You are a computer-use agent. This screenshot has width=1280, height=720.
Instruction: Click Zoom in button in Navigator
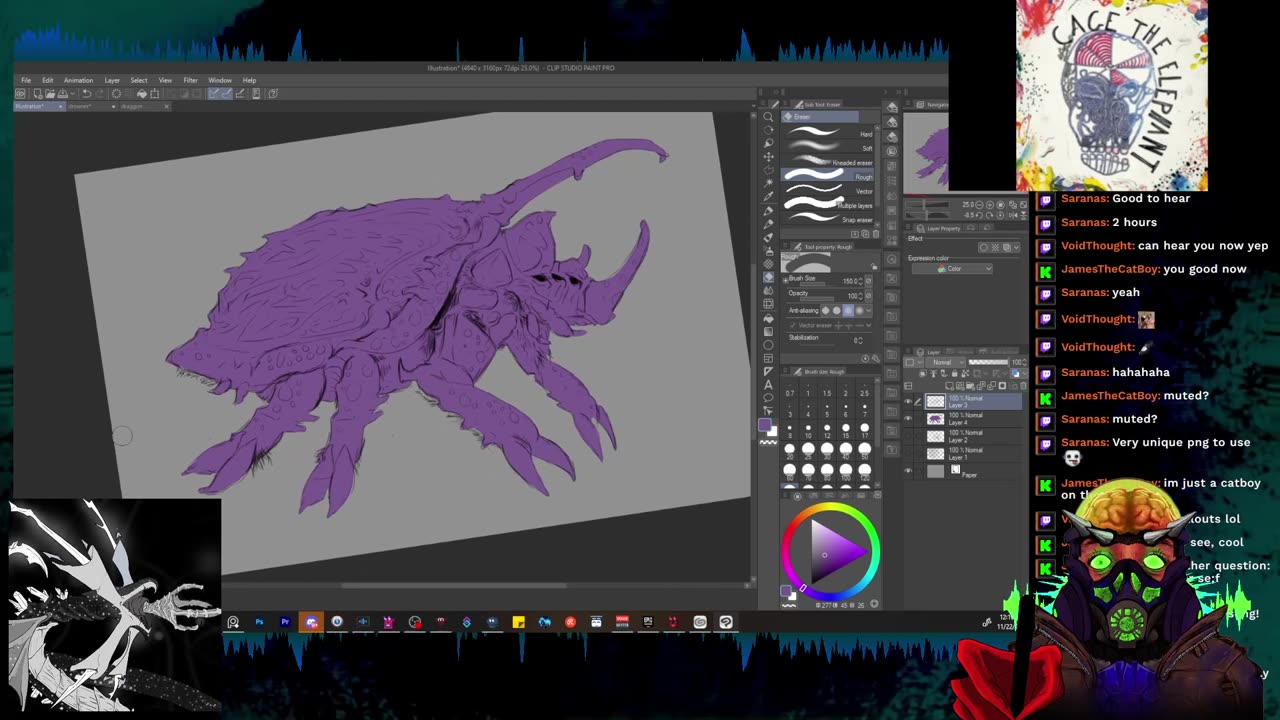[990, 205]
